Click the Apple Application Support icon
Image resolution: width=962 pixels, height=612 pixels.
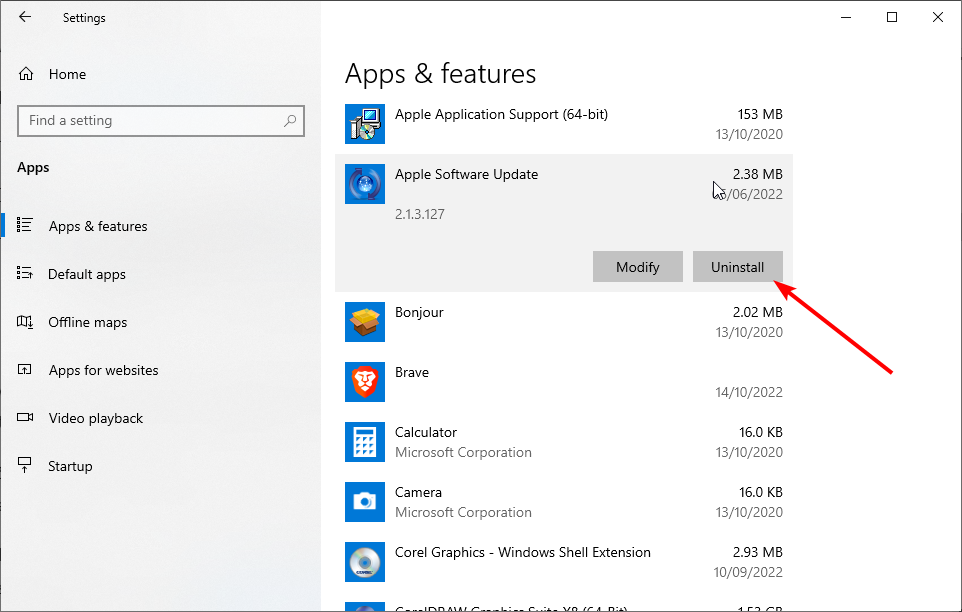[365, 124]
